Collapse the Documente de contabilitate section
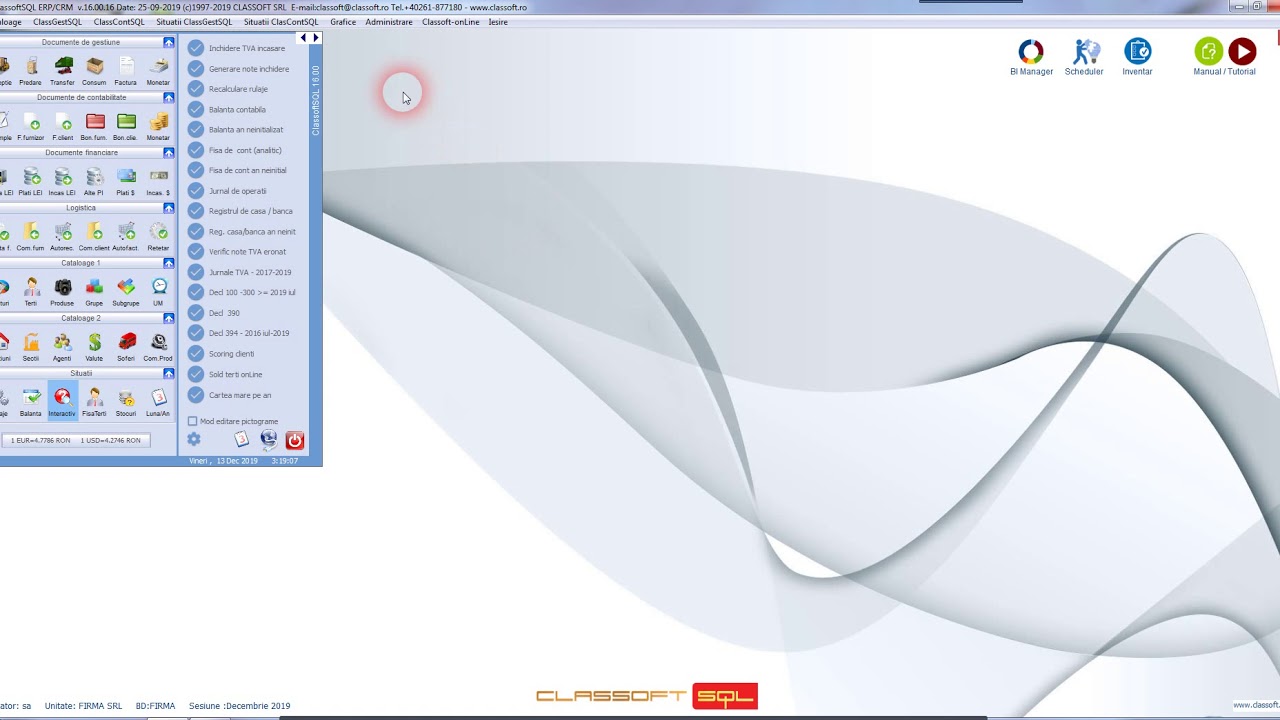The image size is (1280, 720). [x=169, y=98]
